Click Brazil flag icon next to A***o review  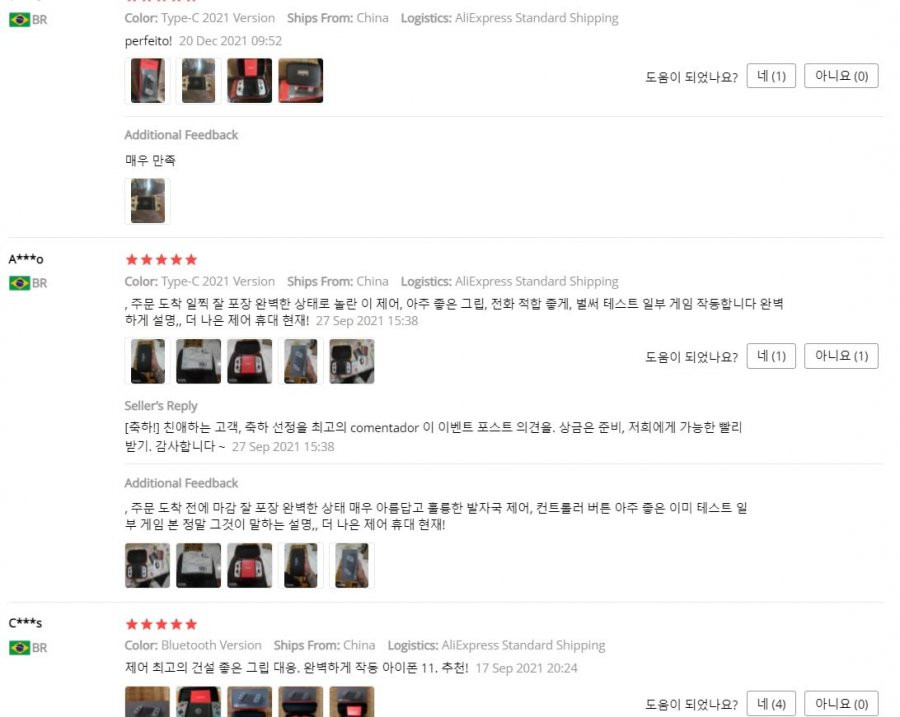[x=19, y=283]
